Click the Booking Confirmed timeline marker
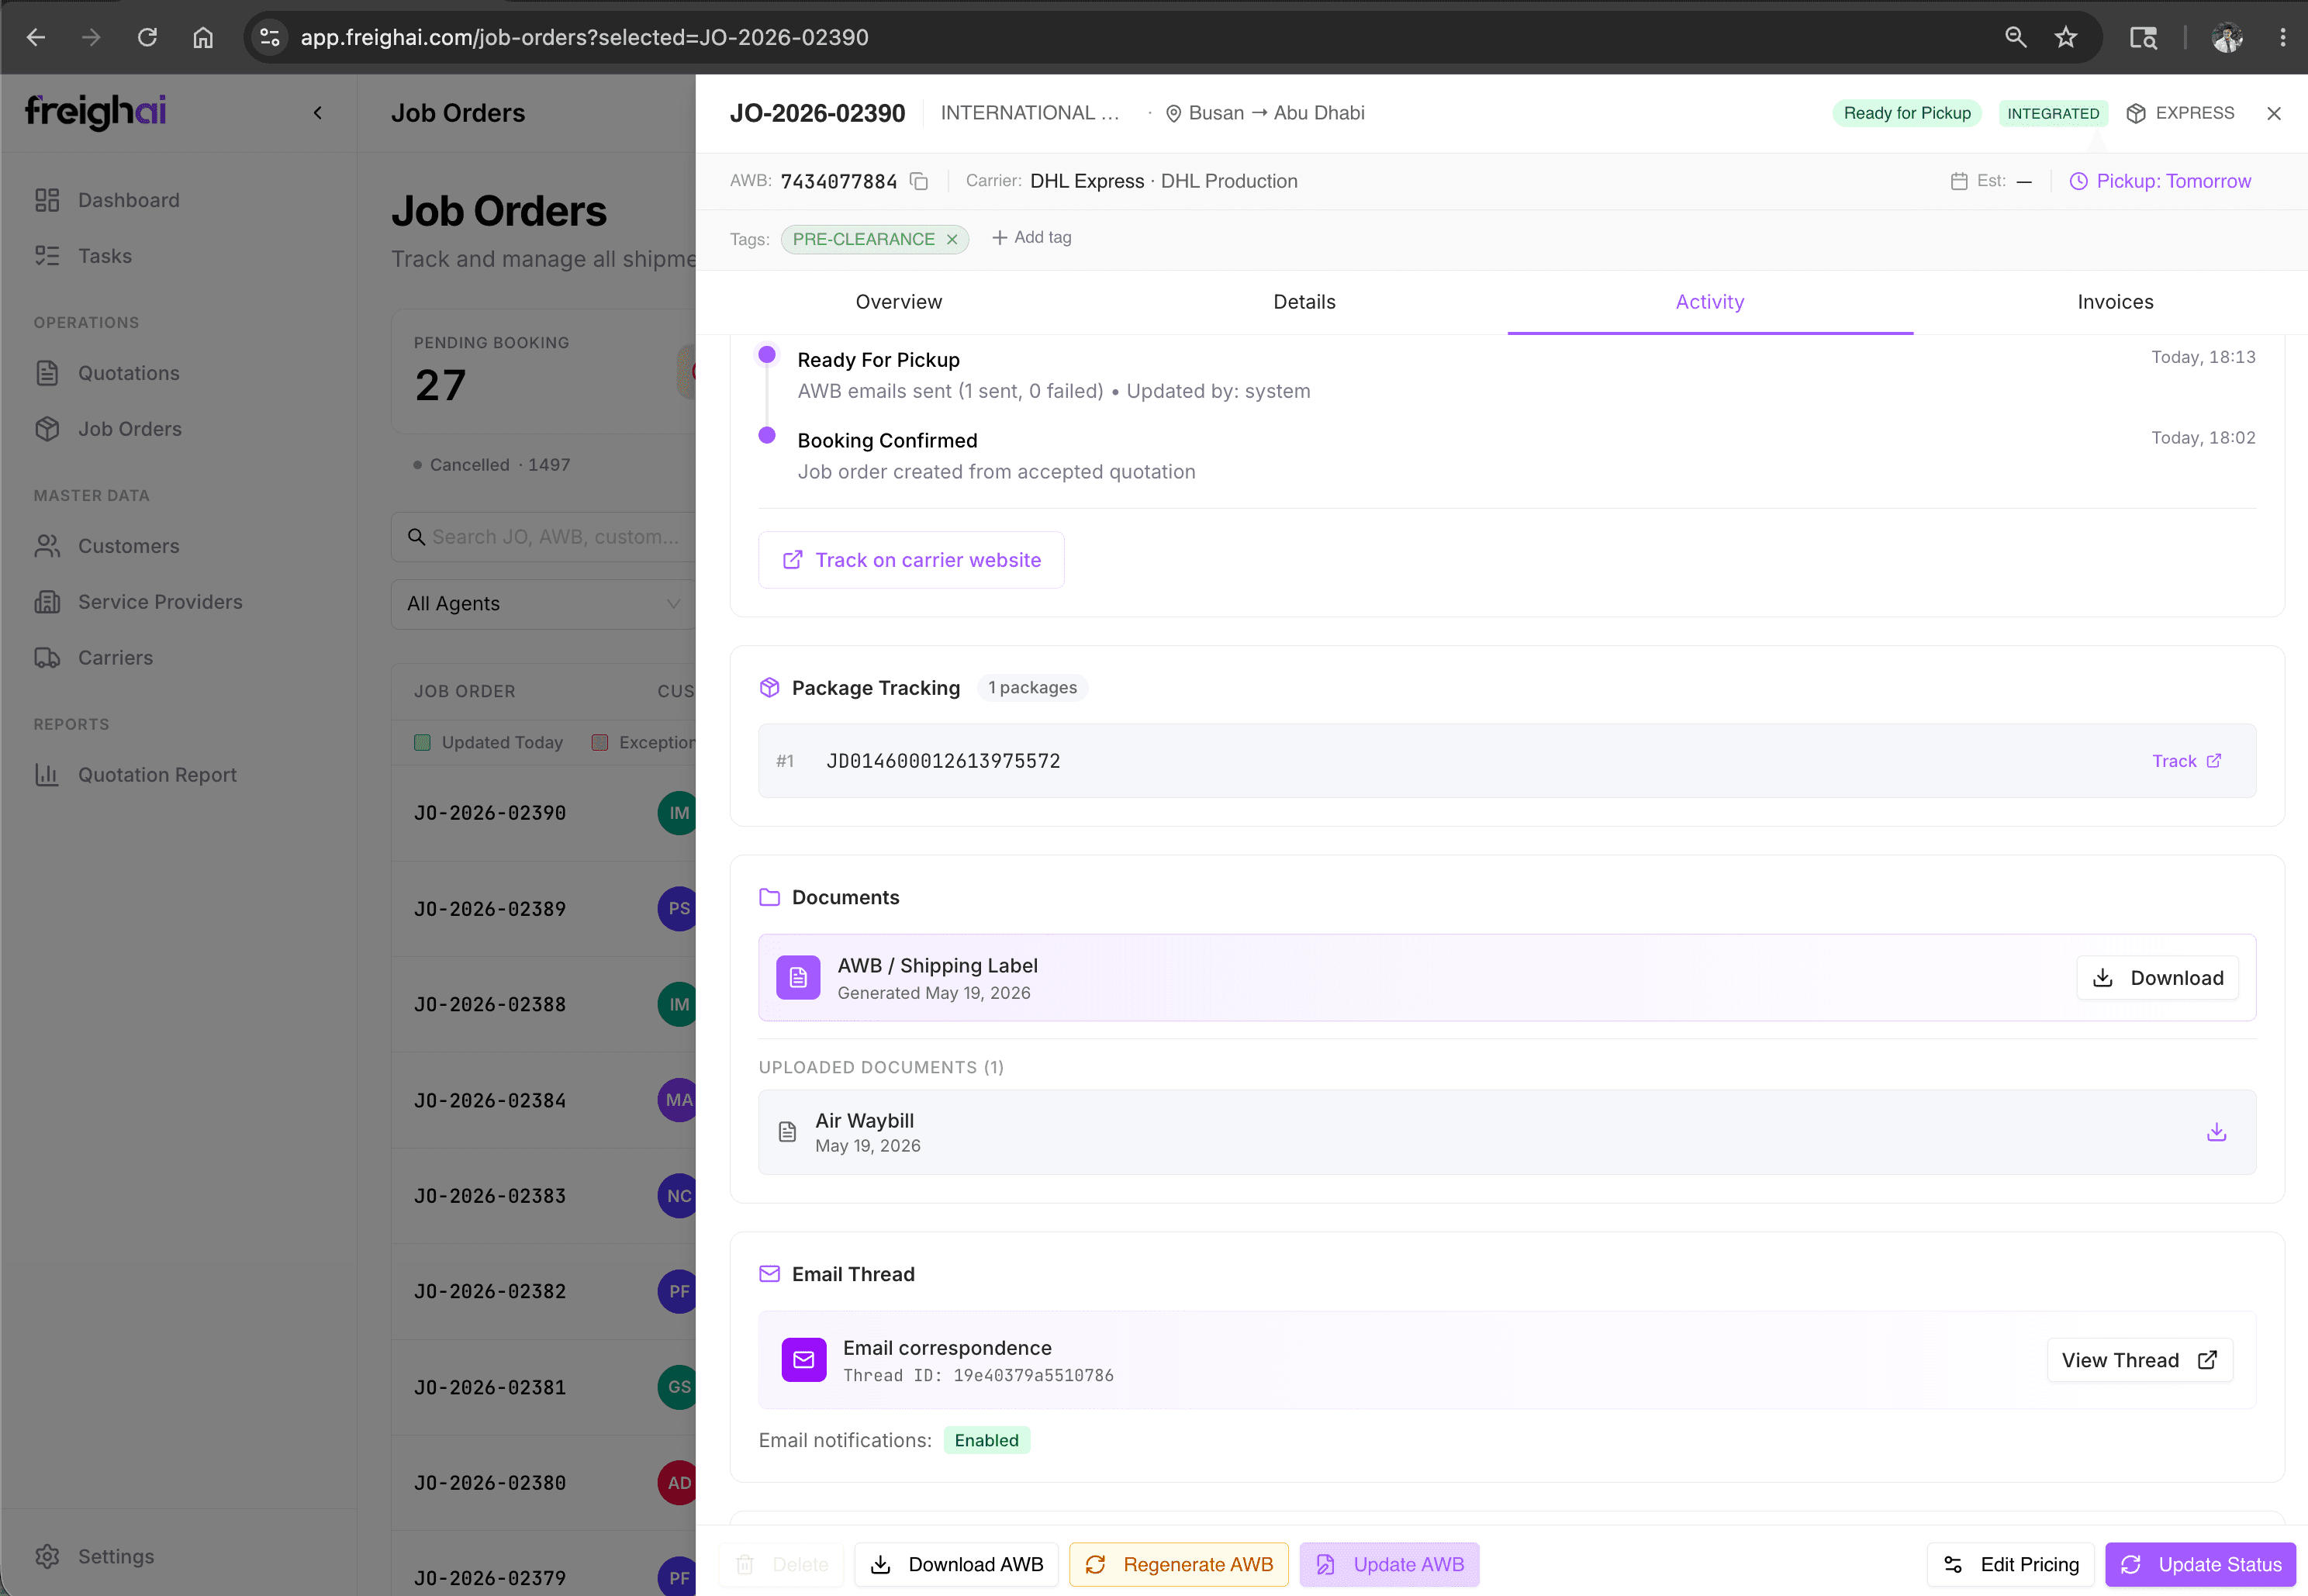The width and height of the screenshot is (2308, 1596). (767, 435)
